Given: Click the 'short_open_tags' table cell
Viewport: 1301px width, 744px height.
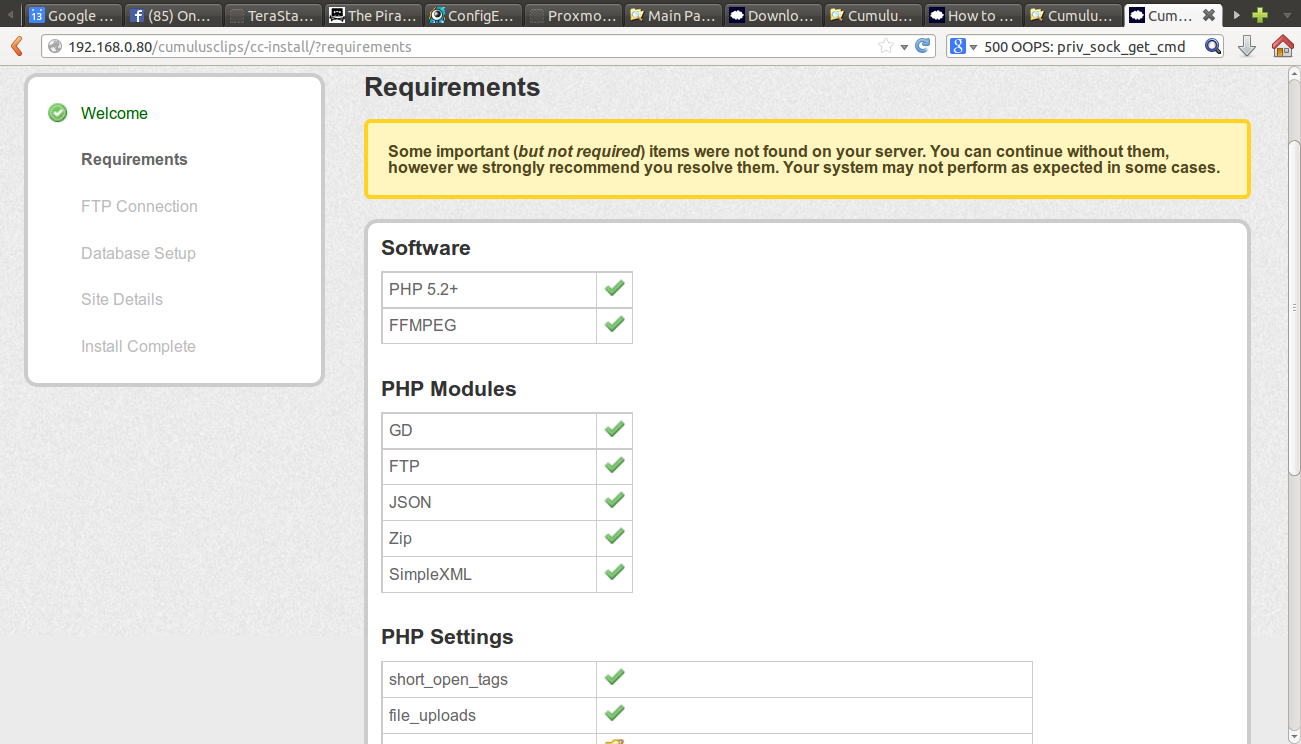Looking at the screenshot, I should [x=489, y=680].
